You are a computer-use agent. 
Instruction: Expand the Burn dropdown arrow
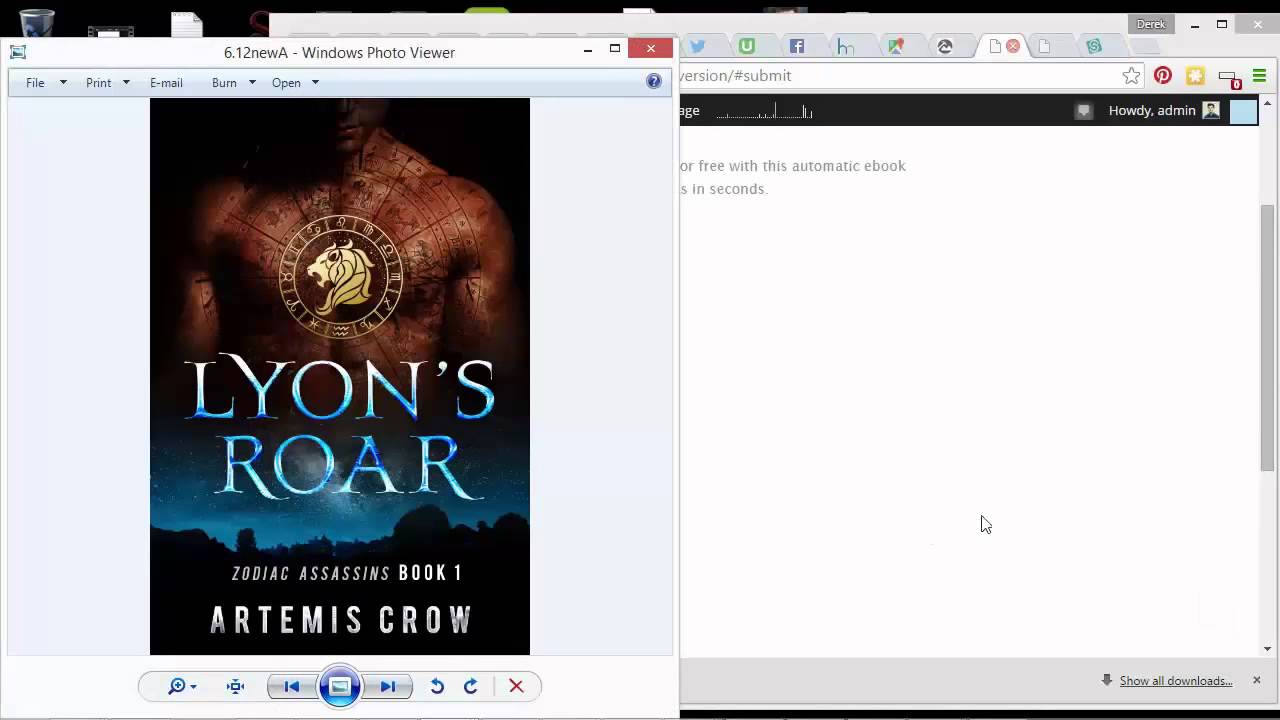252,83
